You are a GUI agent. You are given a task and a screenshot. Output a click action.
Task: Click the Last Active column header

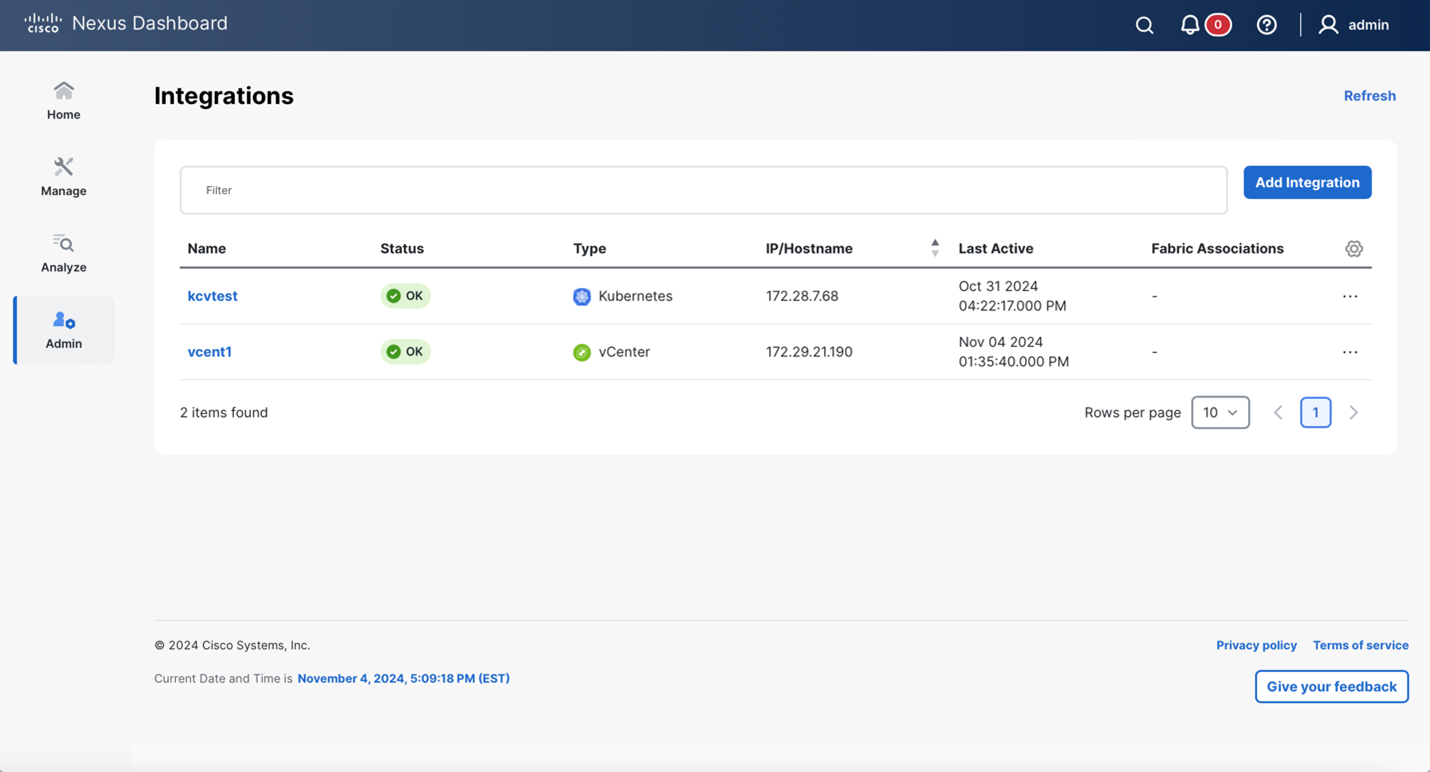(996, 248)
